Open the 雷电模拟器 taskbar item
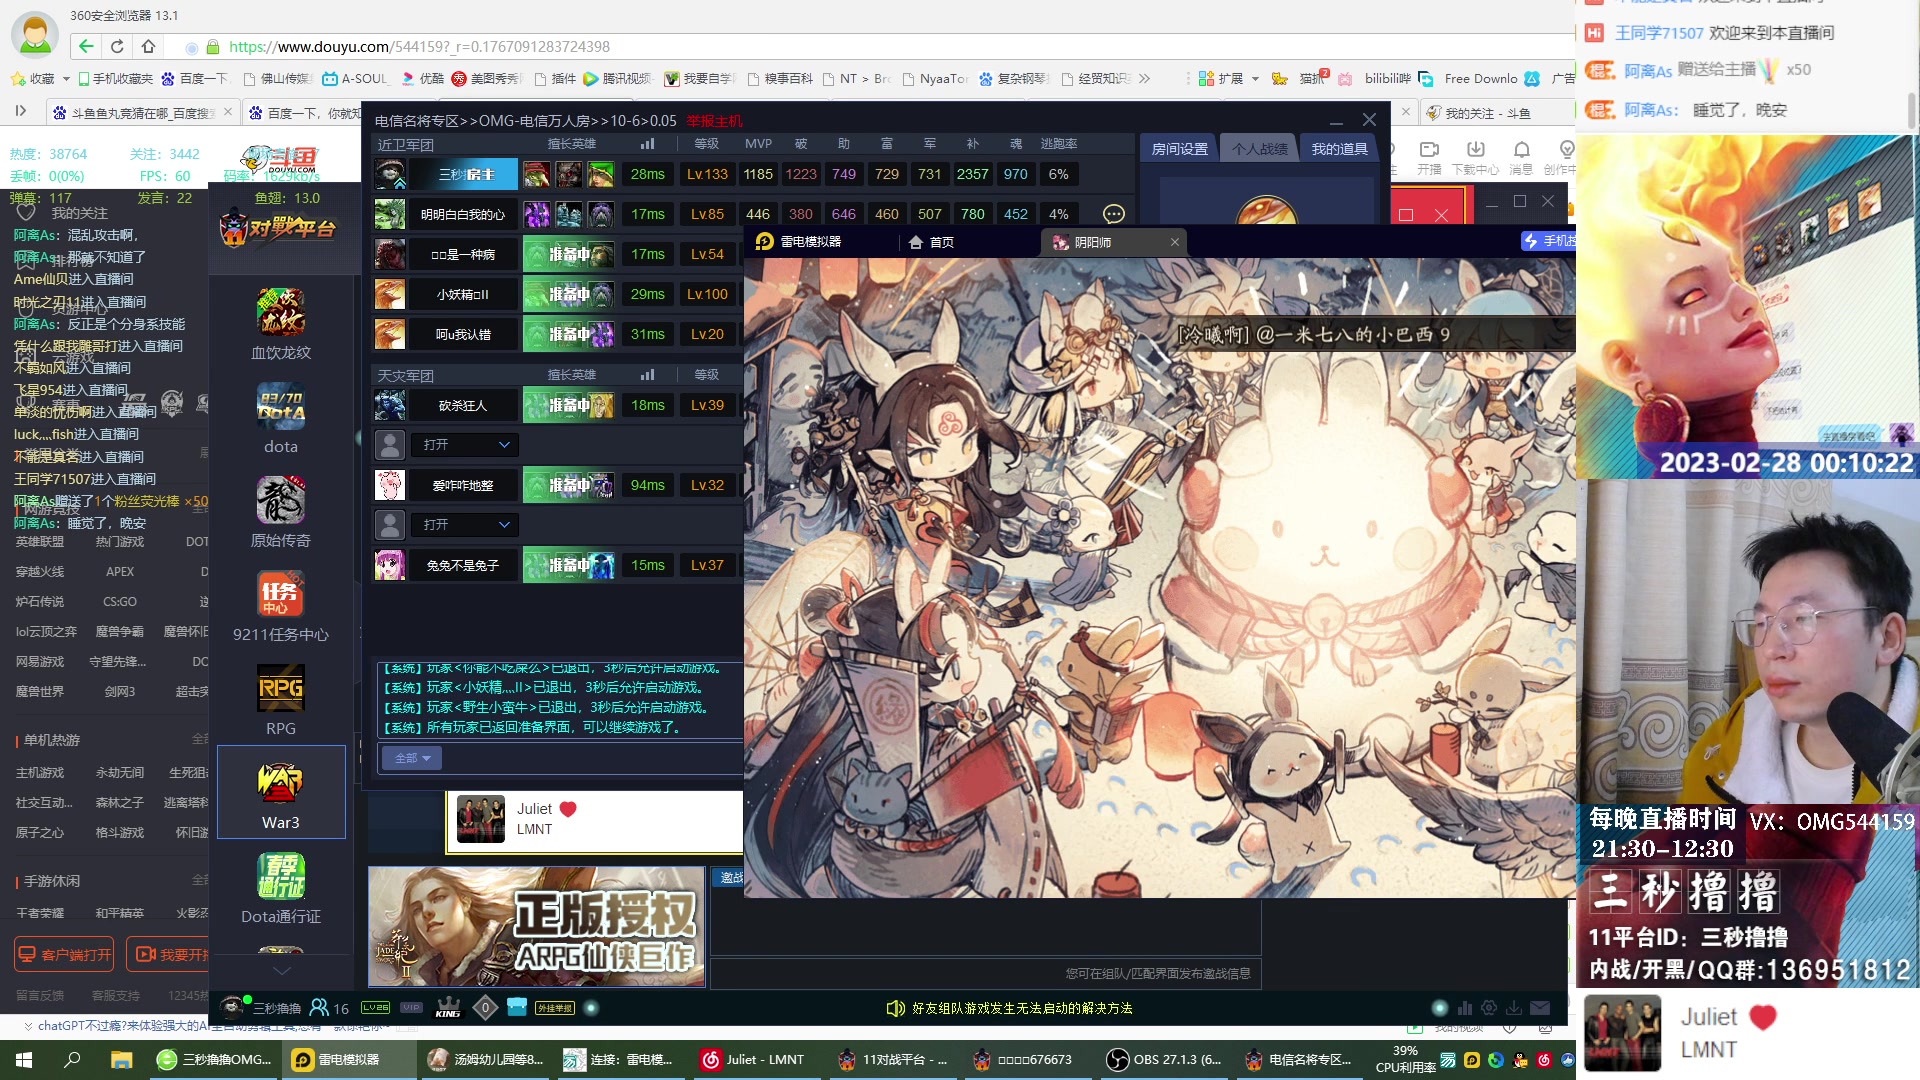 (348, 1059)
